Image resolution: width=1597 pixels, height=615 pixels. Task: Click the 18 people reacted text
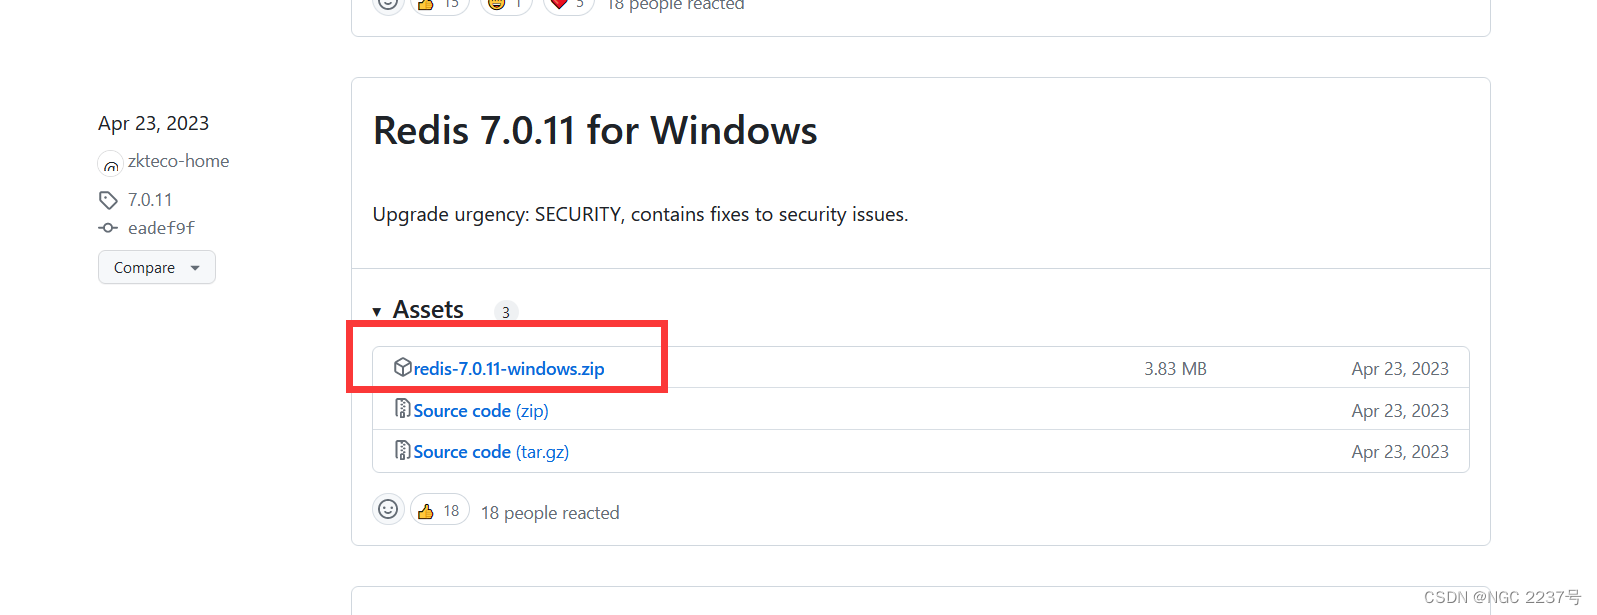pyautogui.click(x=550, y=513)
